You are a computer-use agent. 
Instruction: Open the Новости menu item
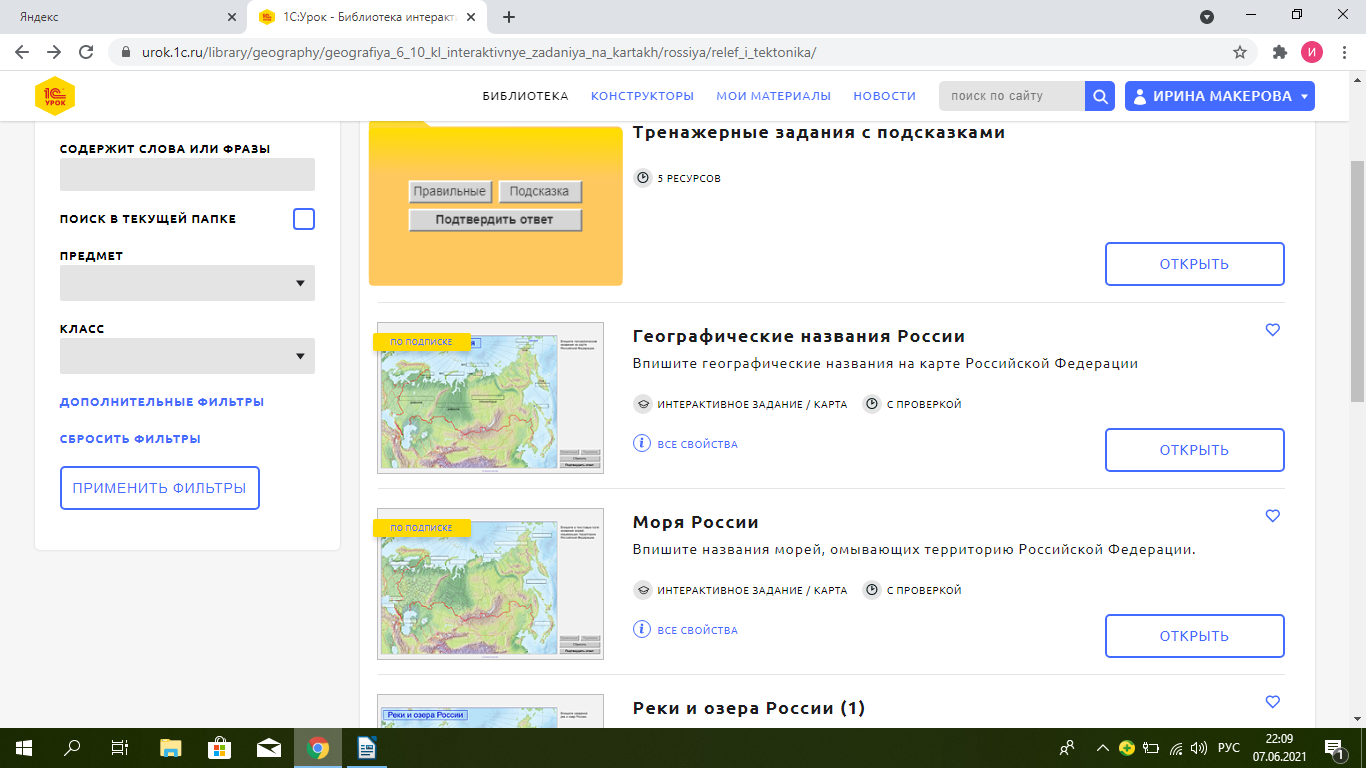pos(884,96)
